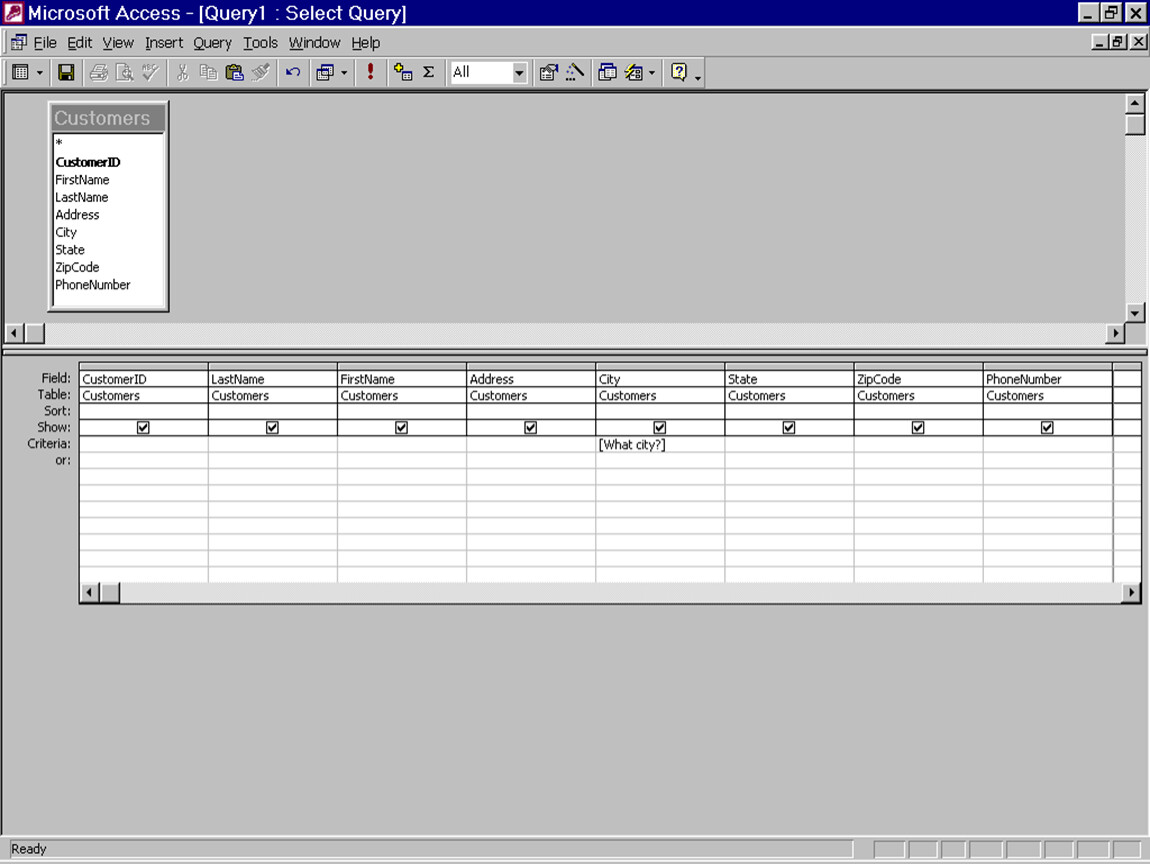
Task: Open the View menu
Action: click(117, 43)
